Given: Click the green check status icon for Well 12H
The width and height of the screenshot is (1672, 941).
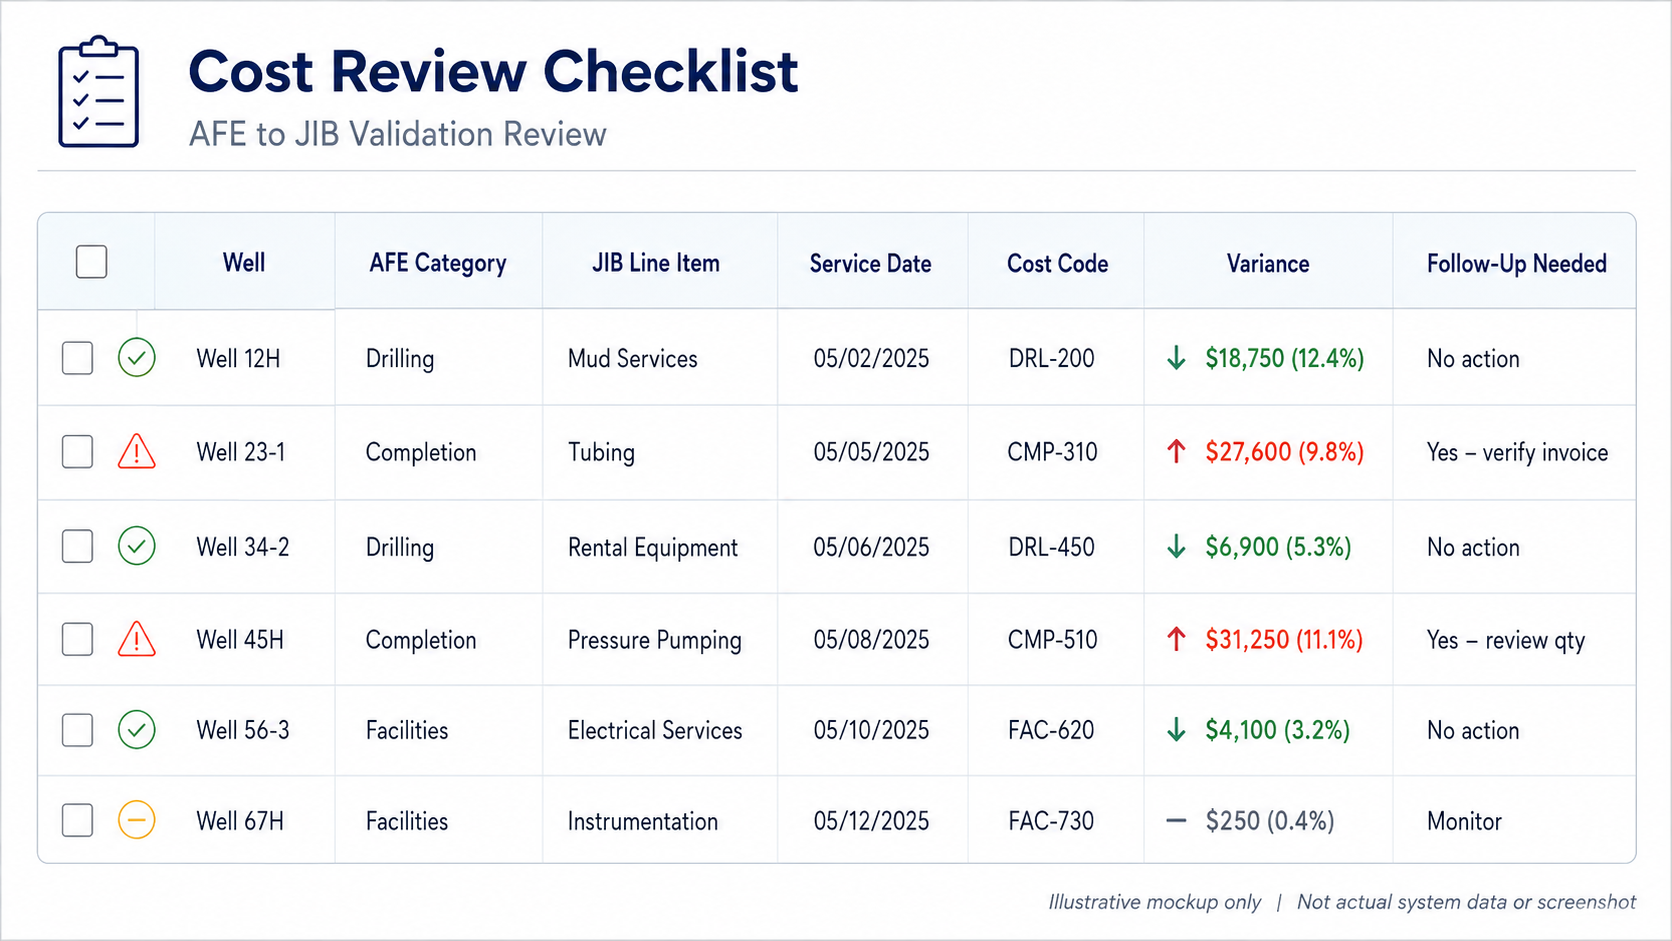Looking at the screenshot, I should 137,358.
